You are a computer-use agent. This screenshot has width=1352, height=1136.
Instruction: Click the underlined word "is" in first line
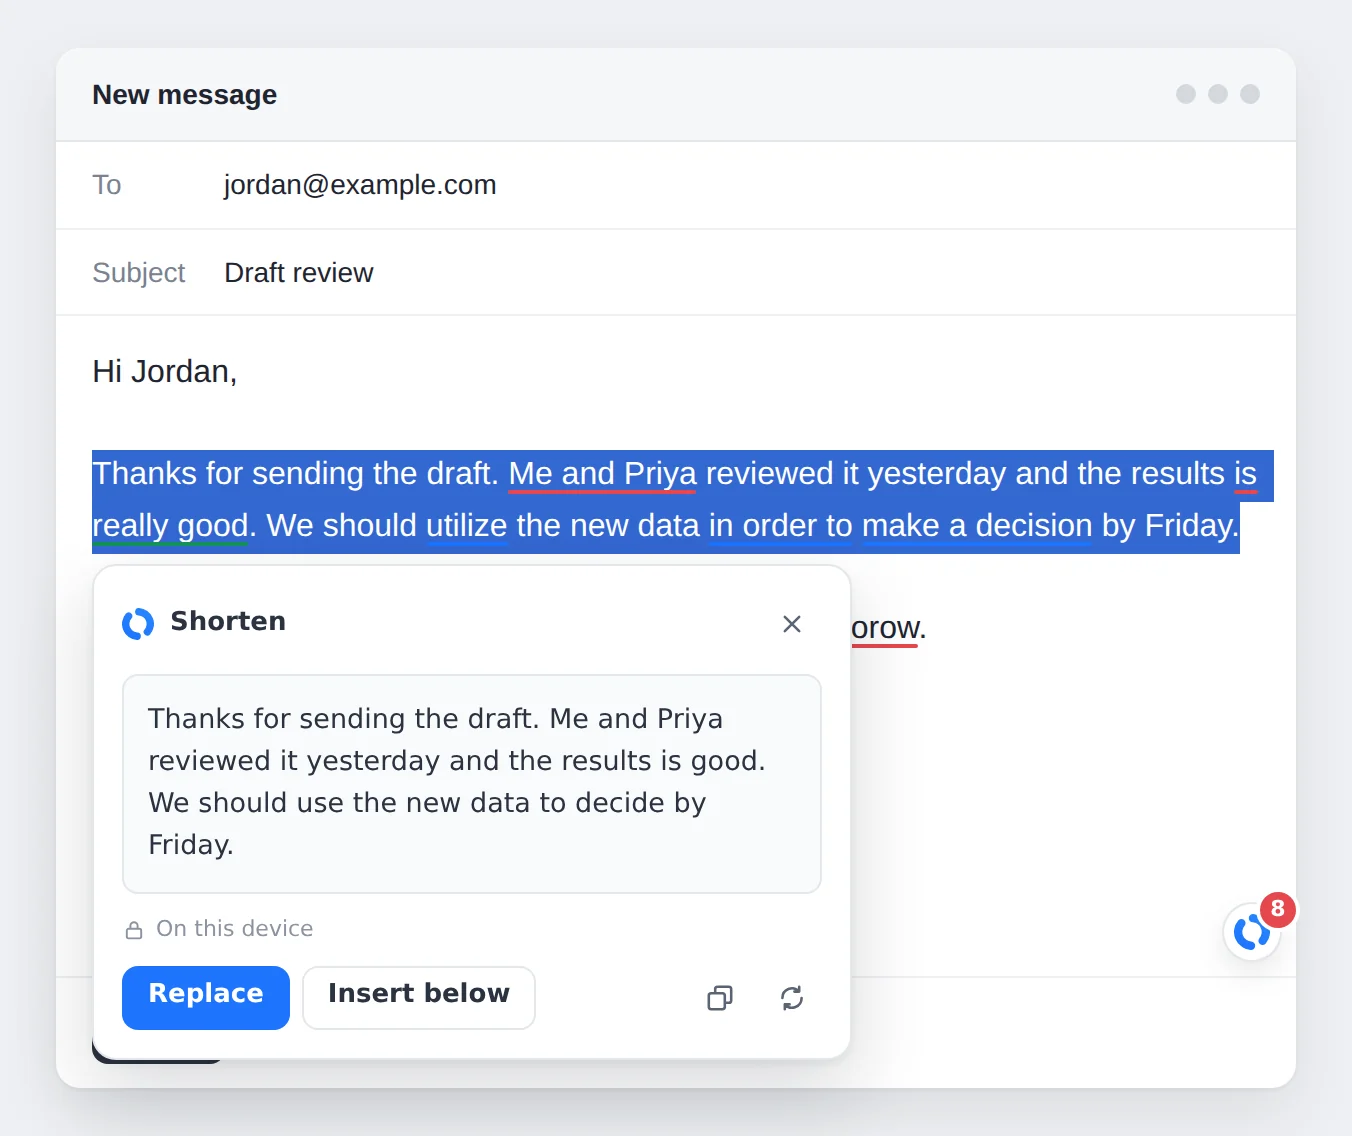[x=1245, y=474]
